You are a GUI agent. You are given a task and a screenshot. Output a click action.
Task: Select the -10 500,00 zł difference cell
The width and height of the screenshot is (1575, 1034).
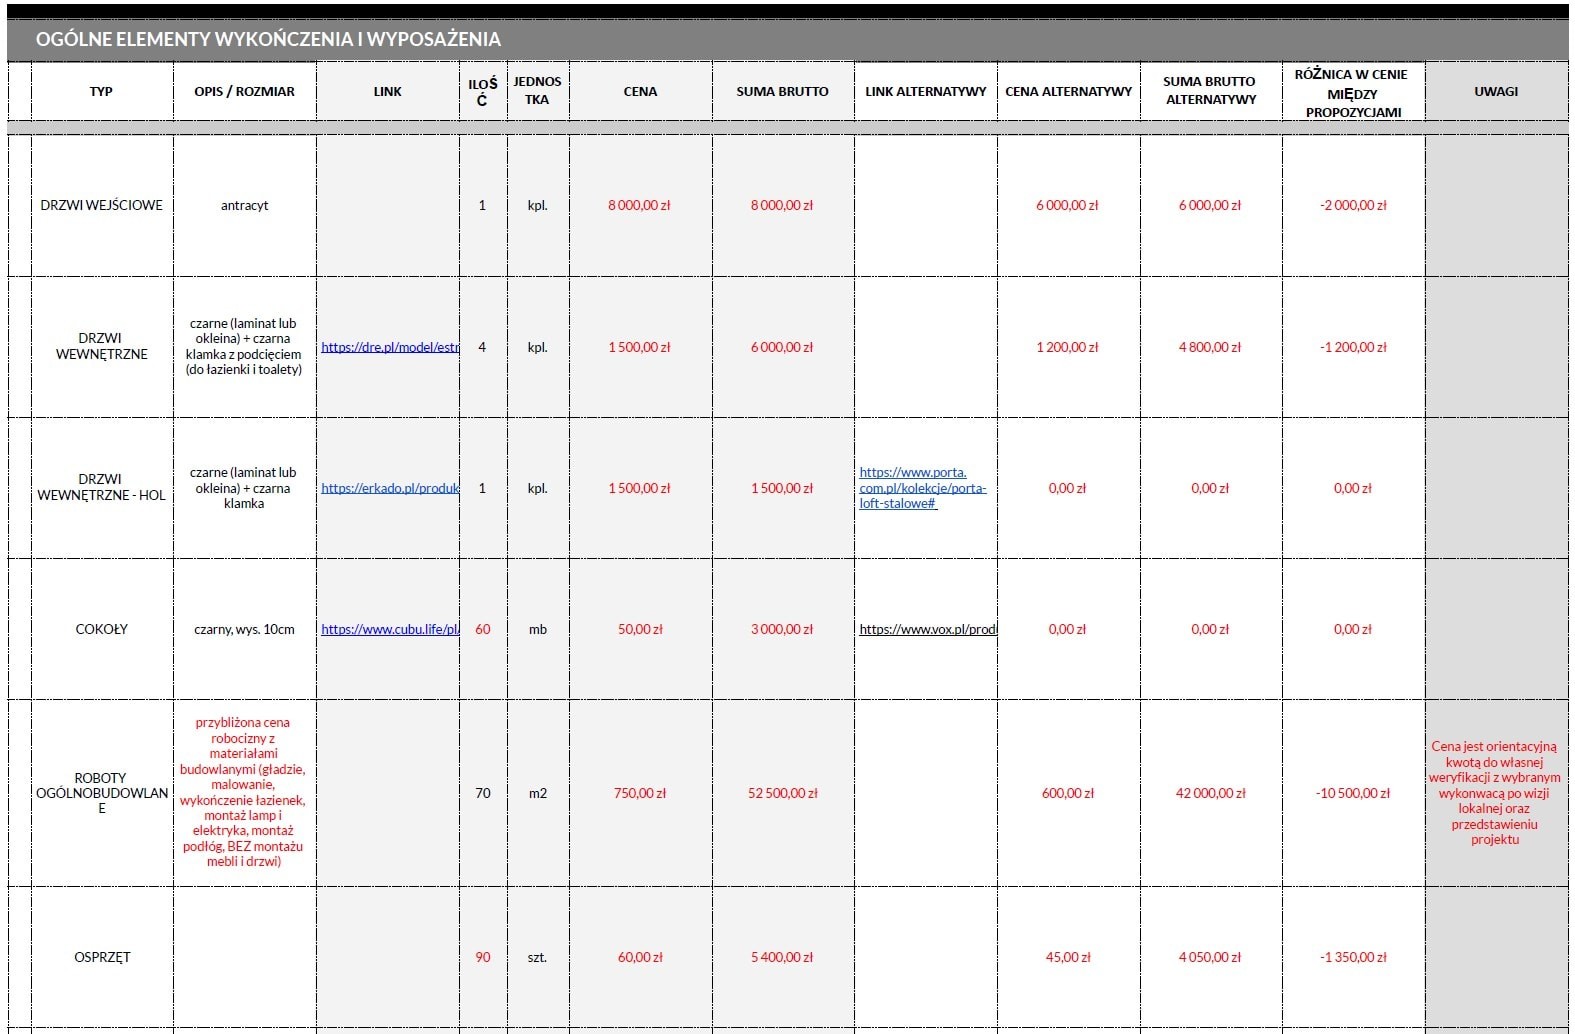point(1353,793)
